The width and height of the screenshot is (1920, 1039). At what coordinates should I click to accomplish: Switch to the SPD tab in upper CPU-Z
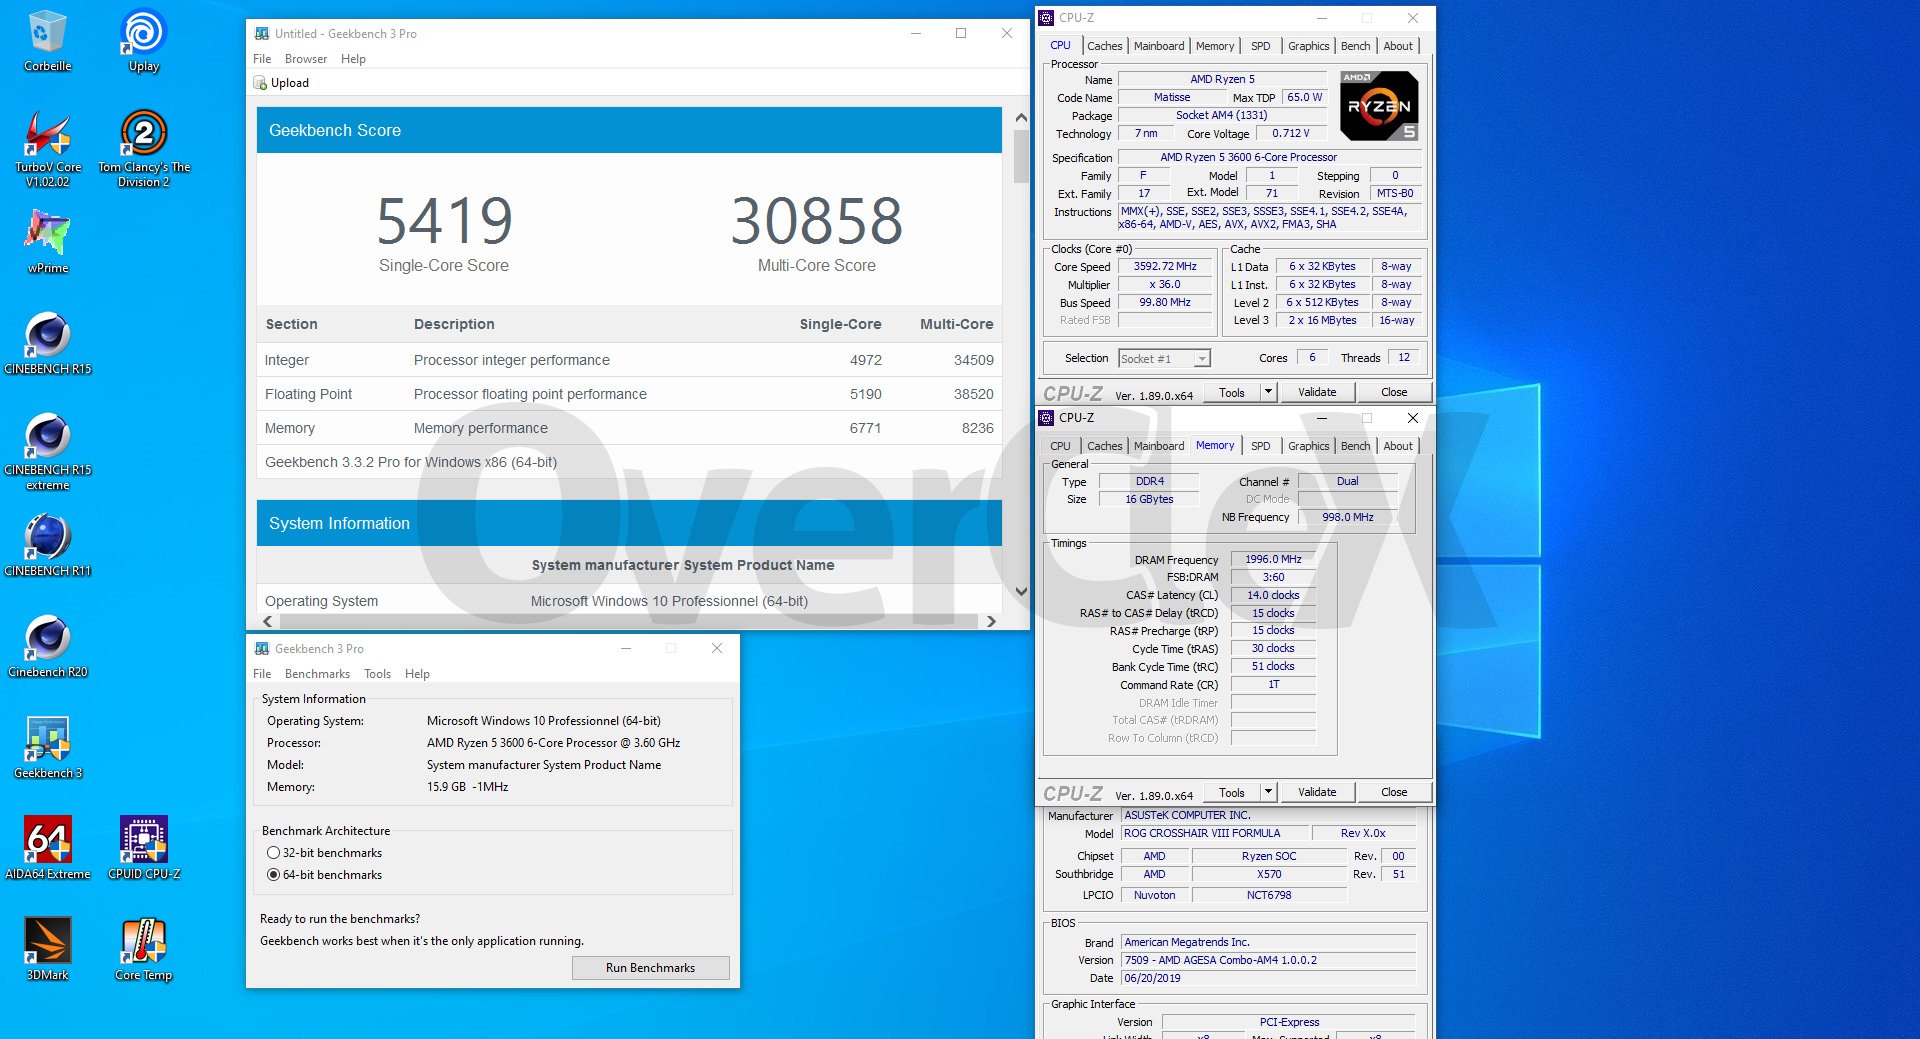pyautogui.click(x=1261, y=46)
